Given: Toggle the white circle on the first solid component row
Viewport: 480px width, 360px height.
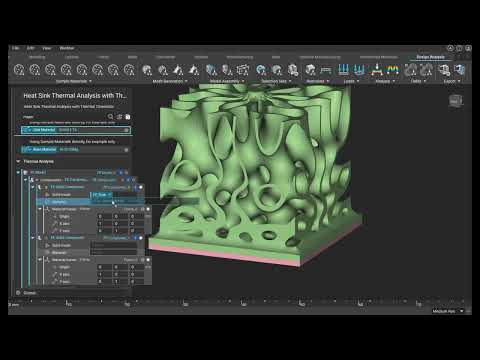Looking at the screenshot, I should pyautogui.click(x=141, y=187).
